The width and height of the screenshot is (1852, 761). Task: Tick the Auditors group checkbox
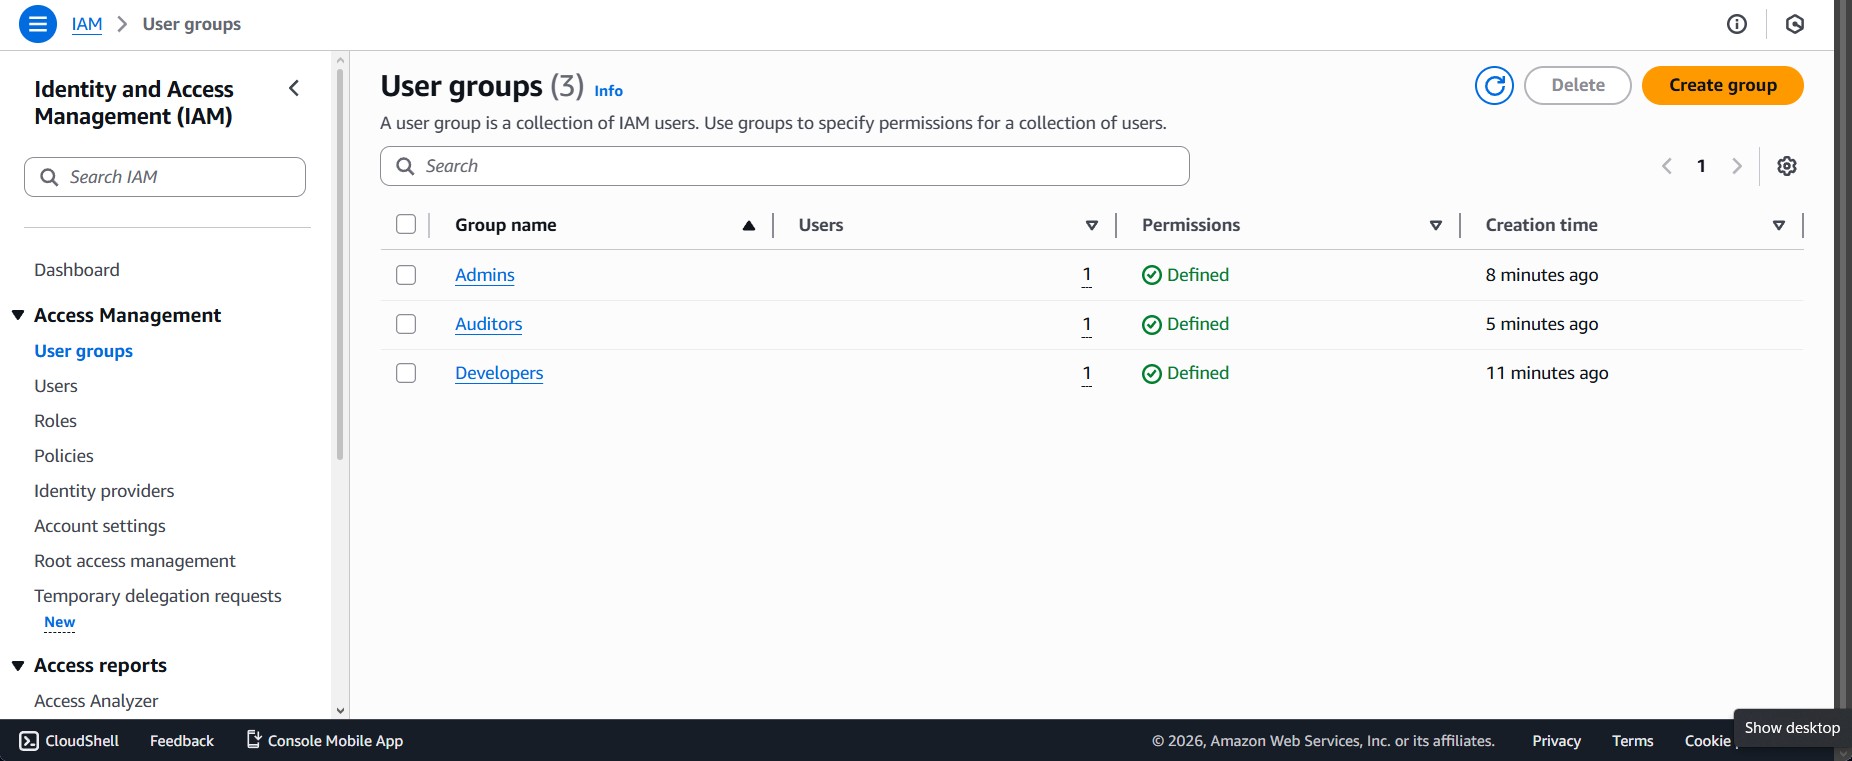406,324
